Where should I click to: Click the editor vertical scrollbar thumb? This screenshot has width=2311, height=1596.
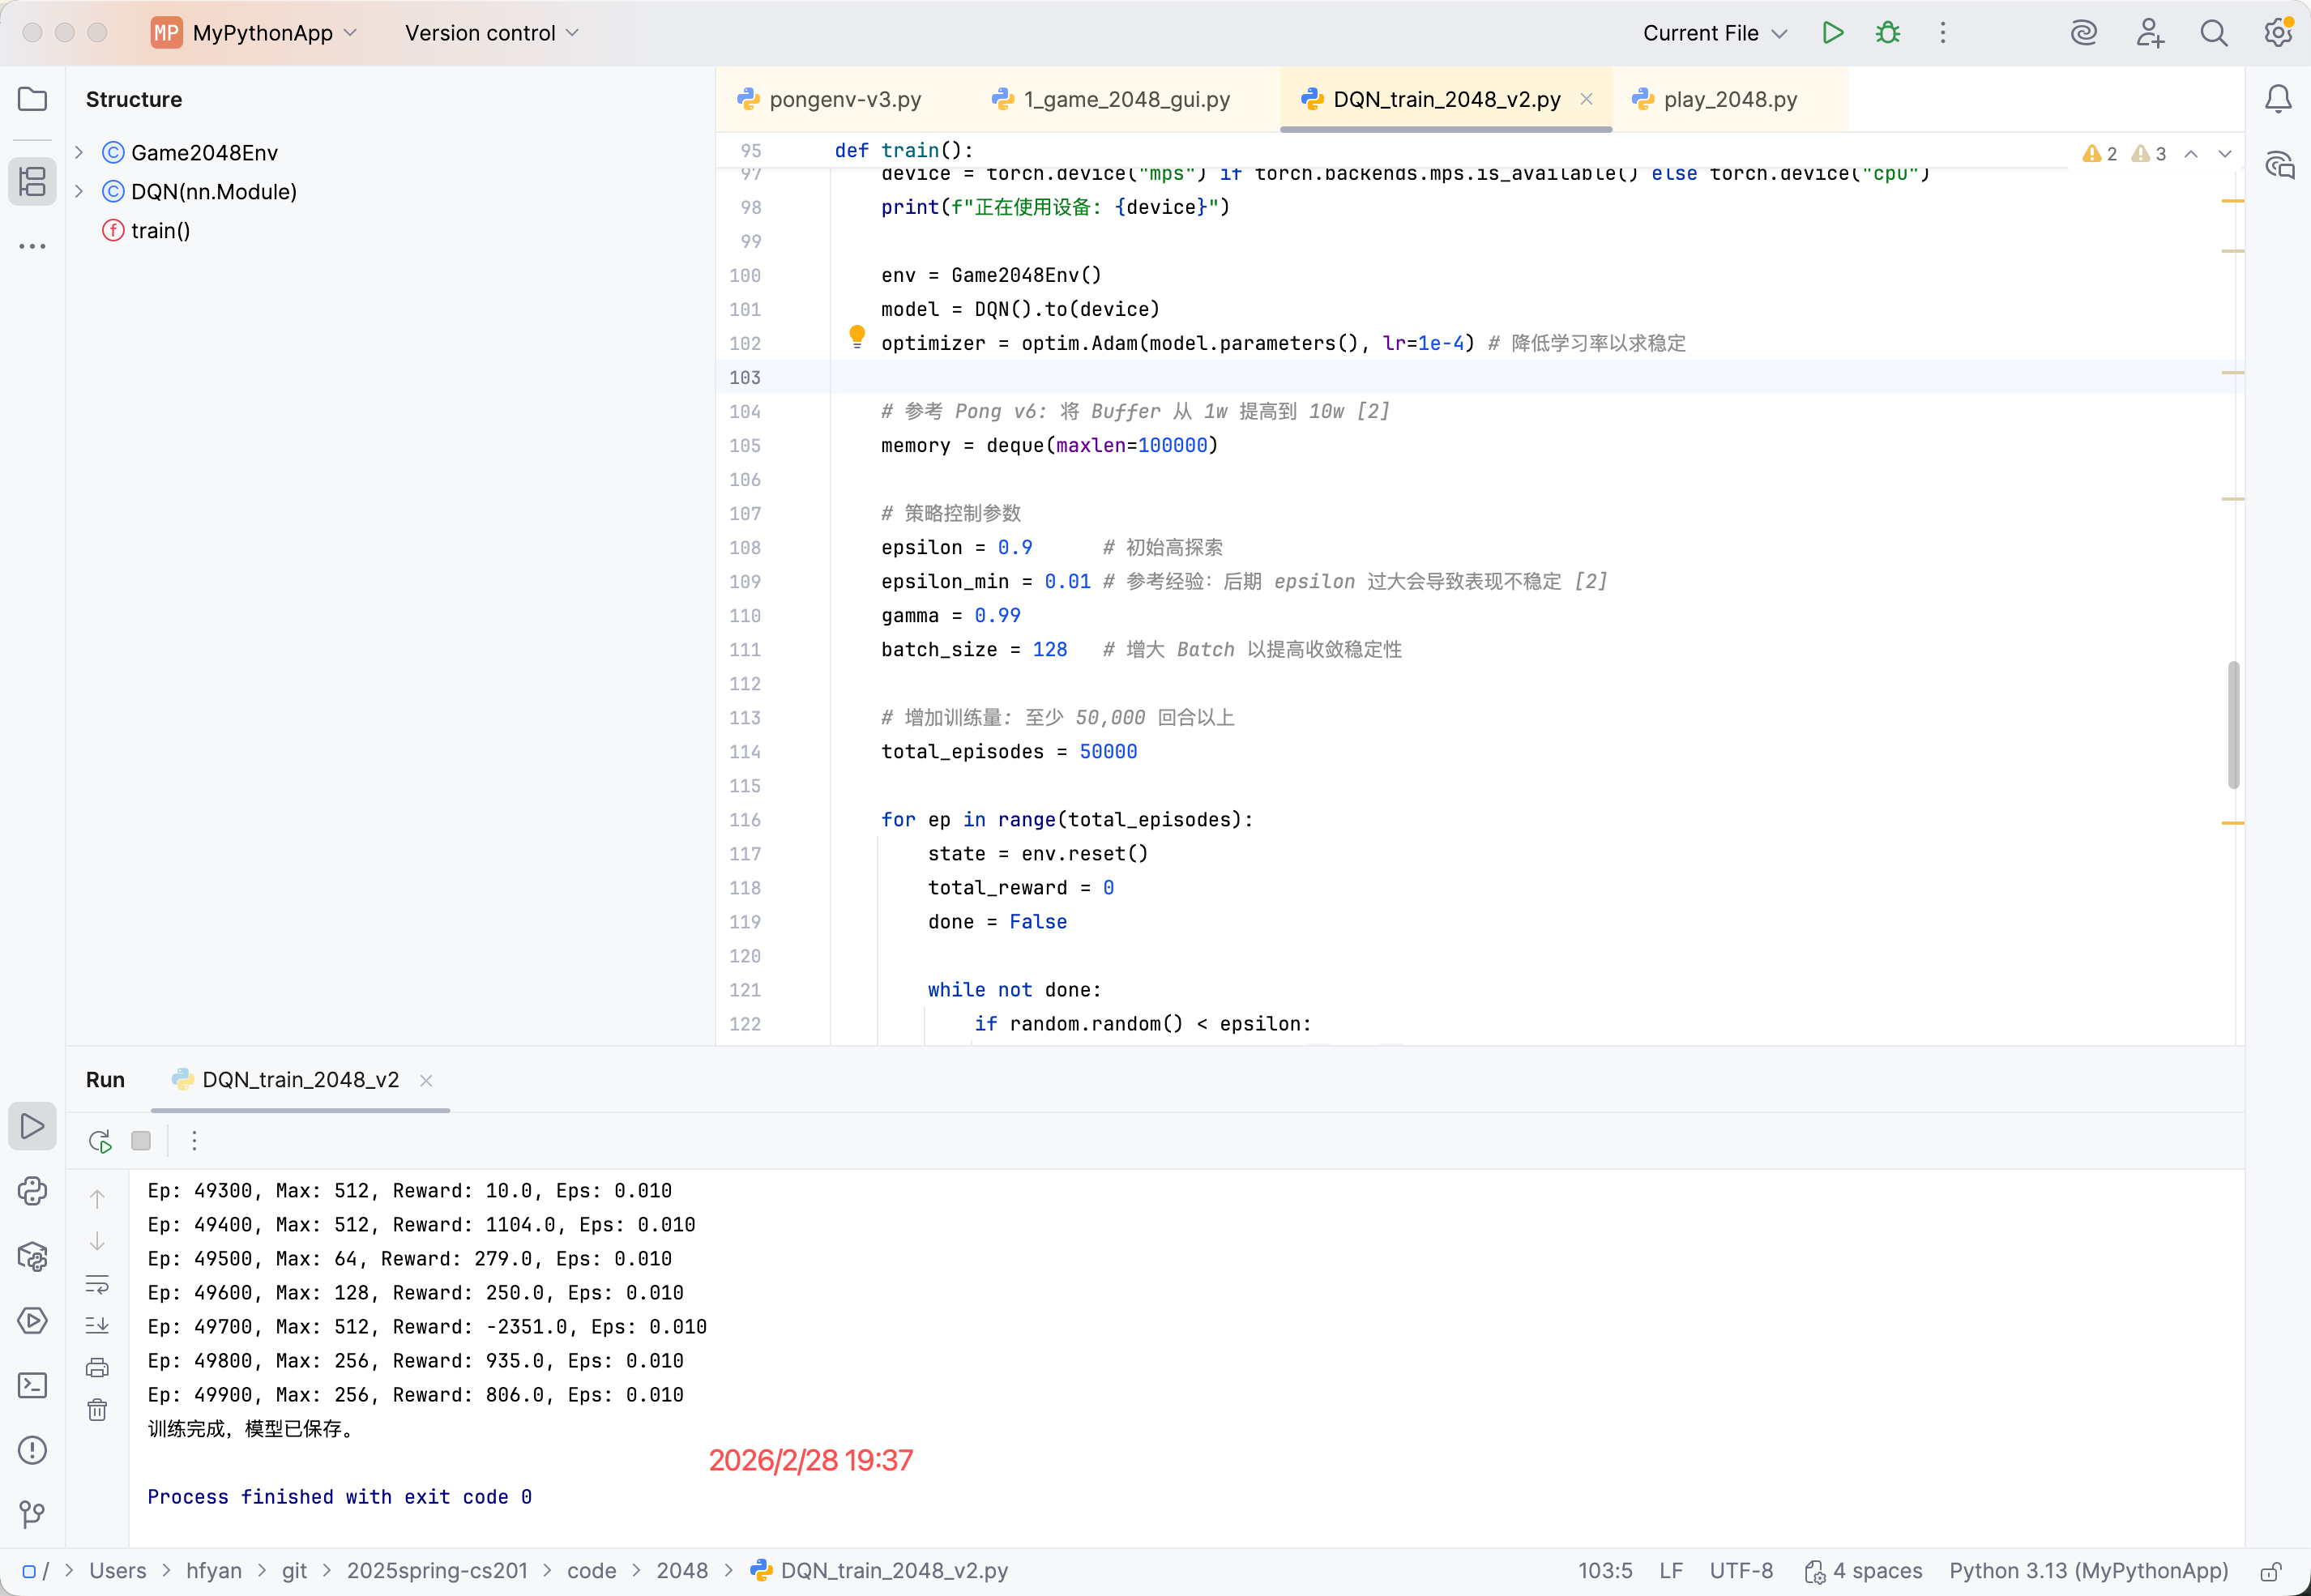2234,725
